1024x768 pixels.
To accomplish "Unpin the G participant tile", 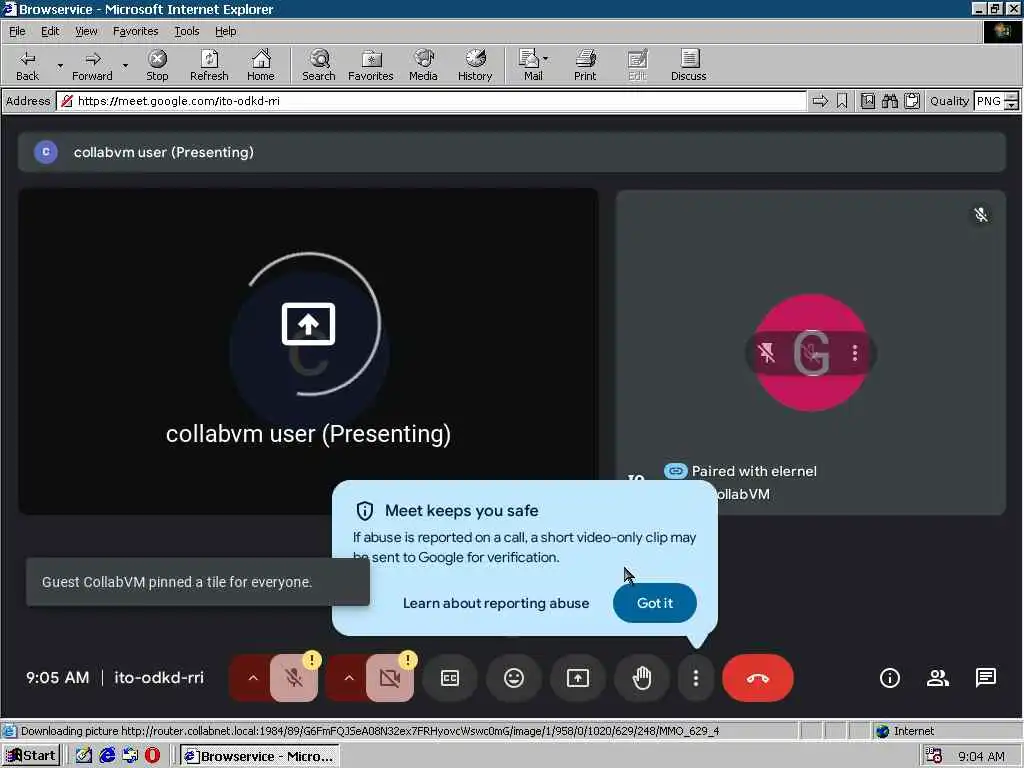I will click(767, 353).
